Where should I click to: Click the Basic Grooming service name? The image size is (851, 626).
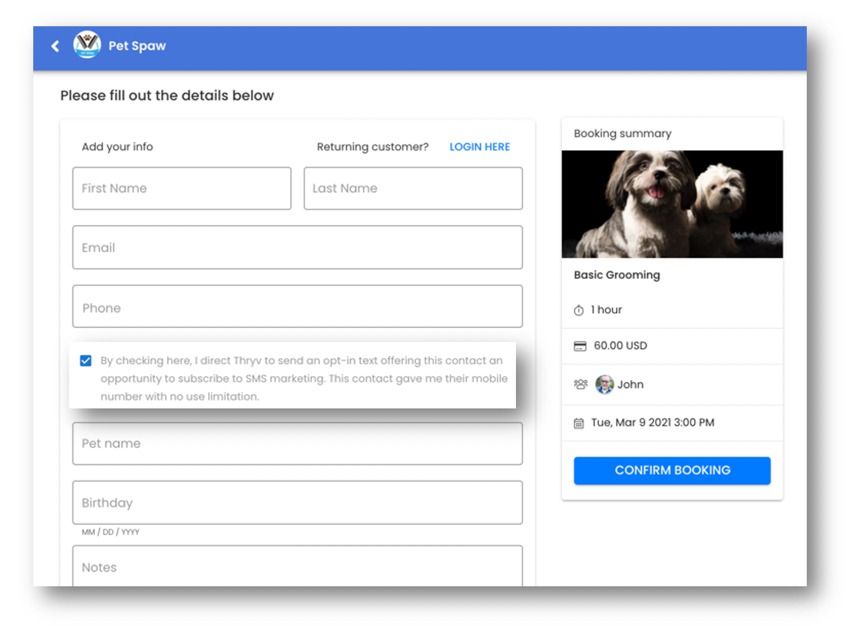point(617,275)
